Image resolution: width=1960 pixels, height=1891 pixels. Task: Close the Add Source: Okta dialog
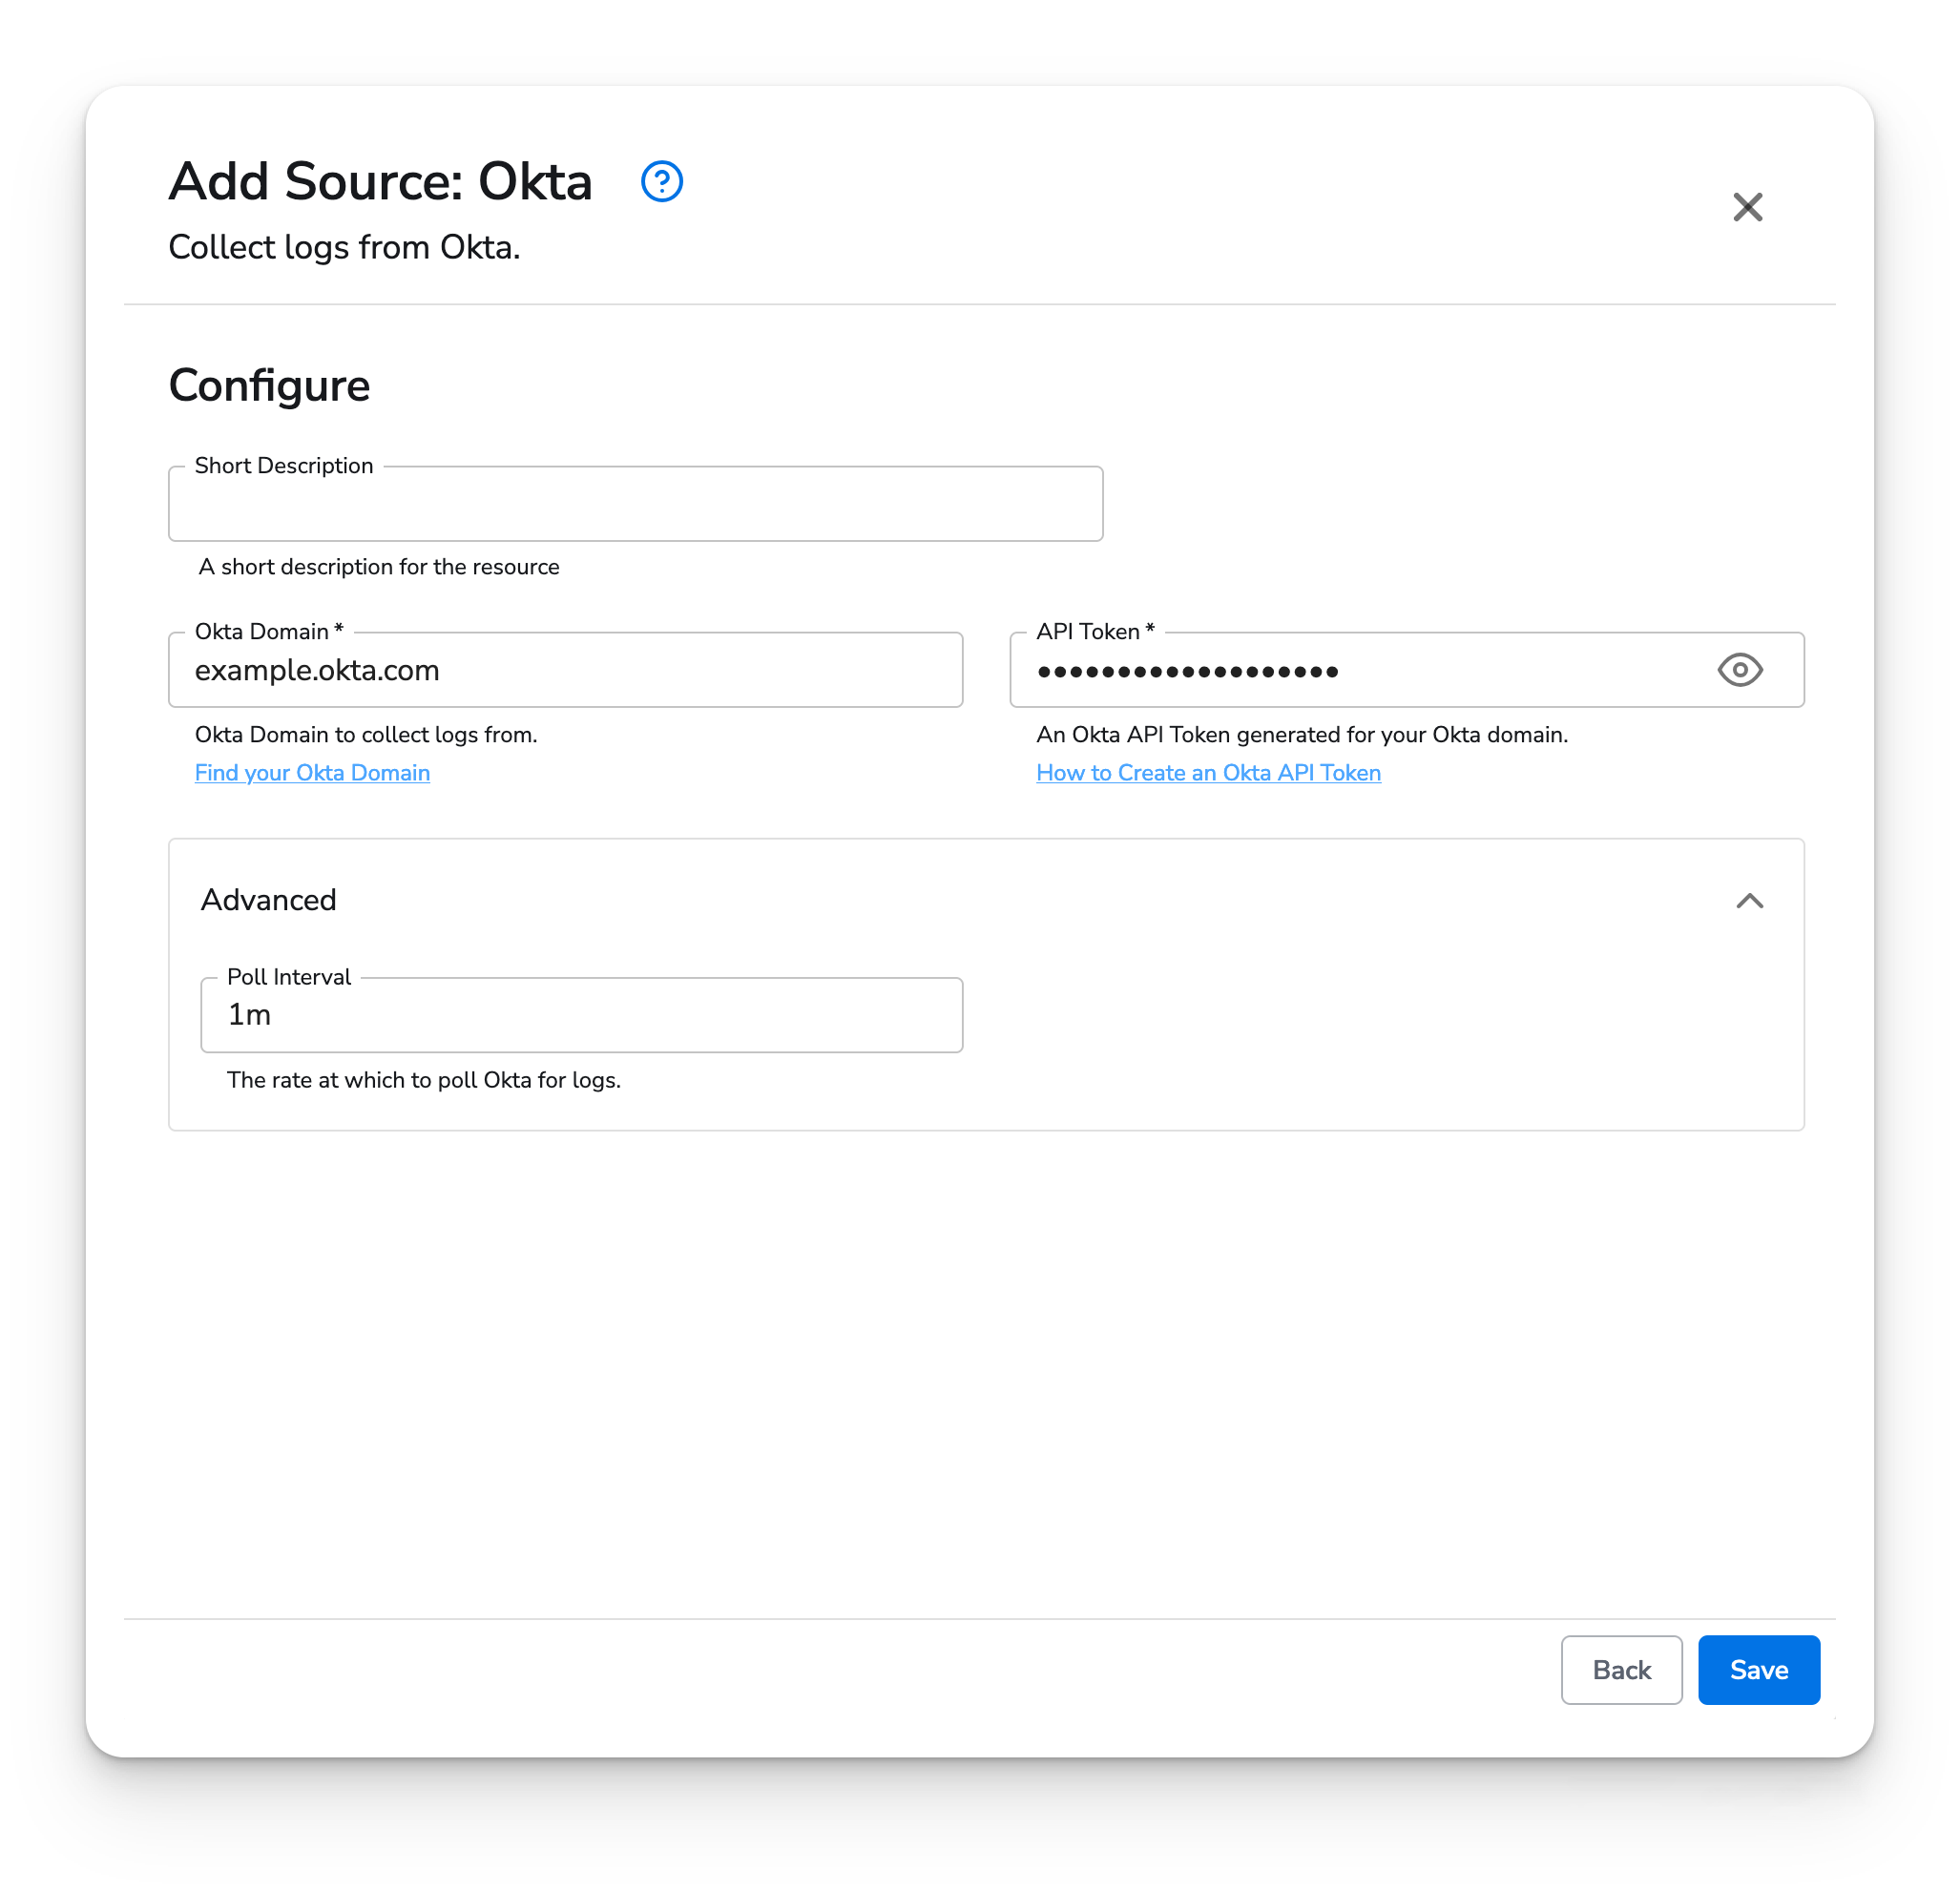pyautogui.click(x=1747, y=208)
